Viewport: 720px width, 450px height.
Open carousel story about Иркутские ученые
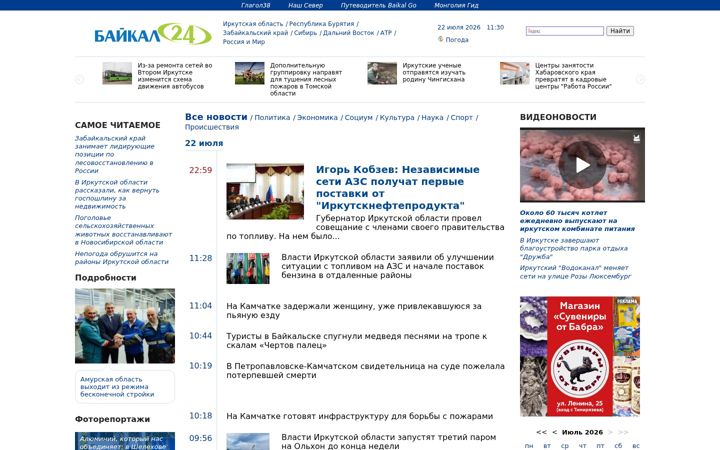[x=433, y=72]
